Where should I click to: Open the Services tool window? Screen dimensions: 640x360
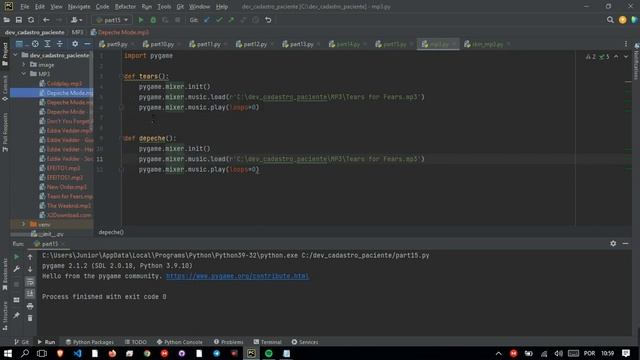point(305,342)
